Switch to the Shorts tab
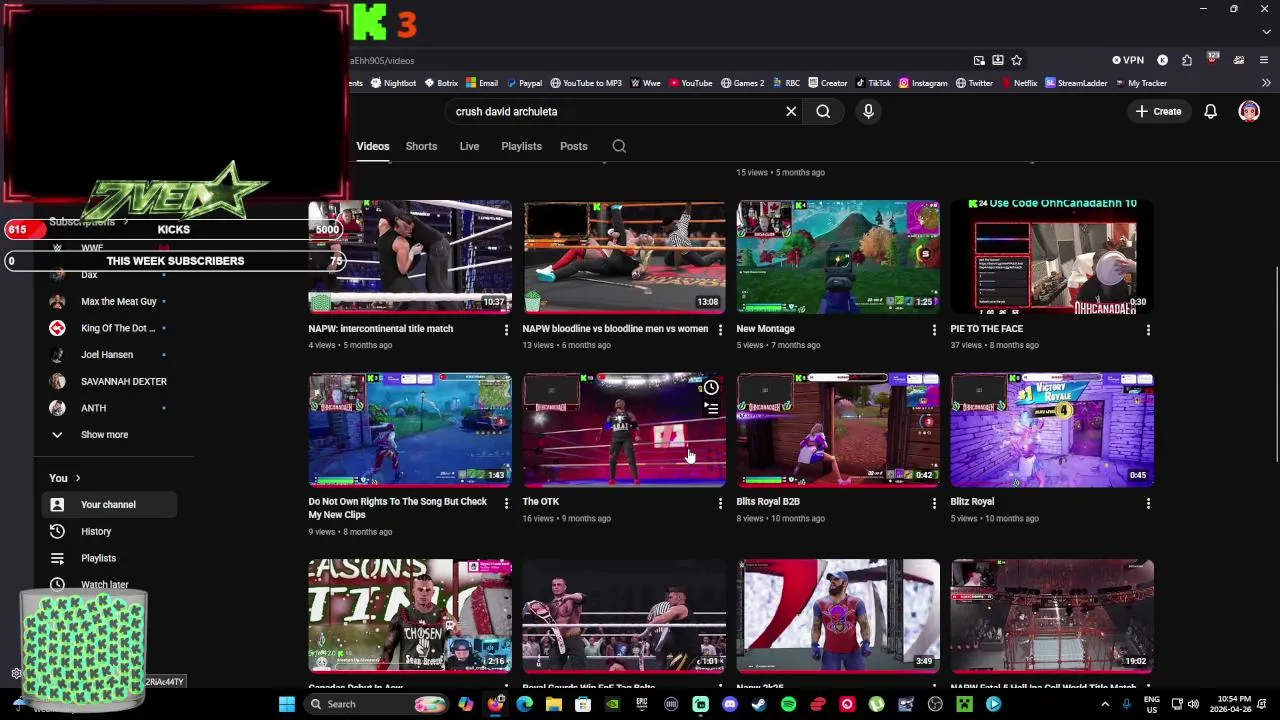 pos(421,146)
